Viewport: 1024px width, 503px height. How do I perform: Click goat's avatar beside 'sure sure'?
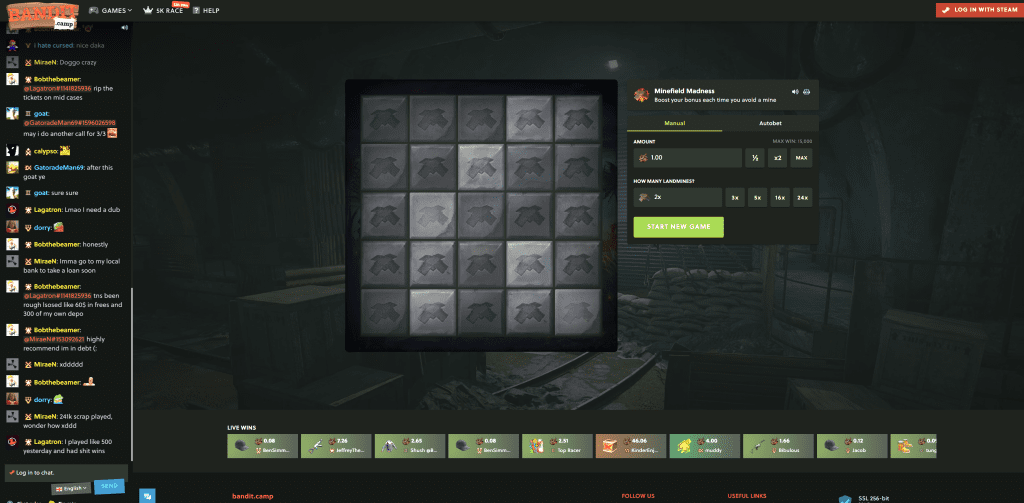(12, 193)
